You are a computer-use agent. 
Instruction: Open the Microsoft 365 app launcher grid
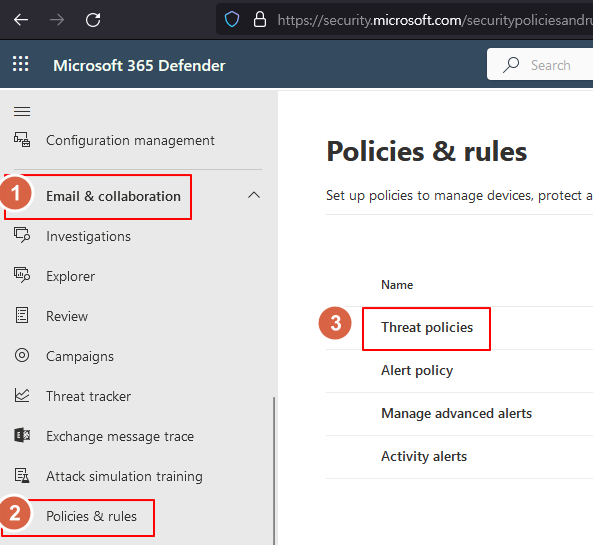point(20,64)
